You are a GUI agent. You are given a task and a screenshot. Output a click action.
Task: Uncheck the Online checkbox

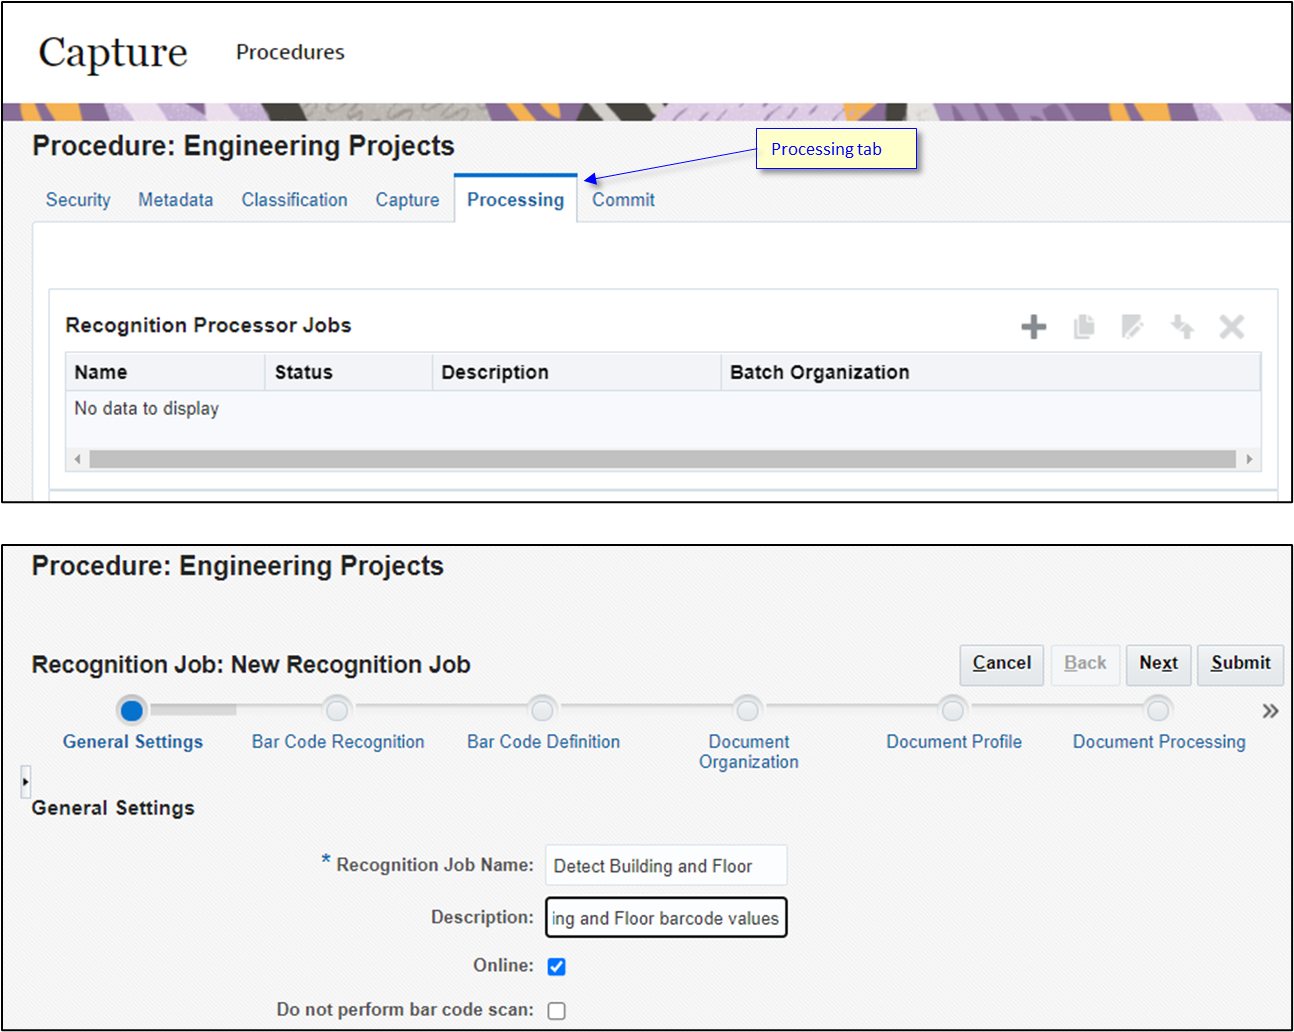[x=556, y=966]
